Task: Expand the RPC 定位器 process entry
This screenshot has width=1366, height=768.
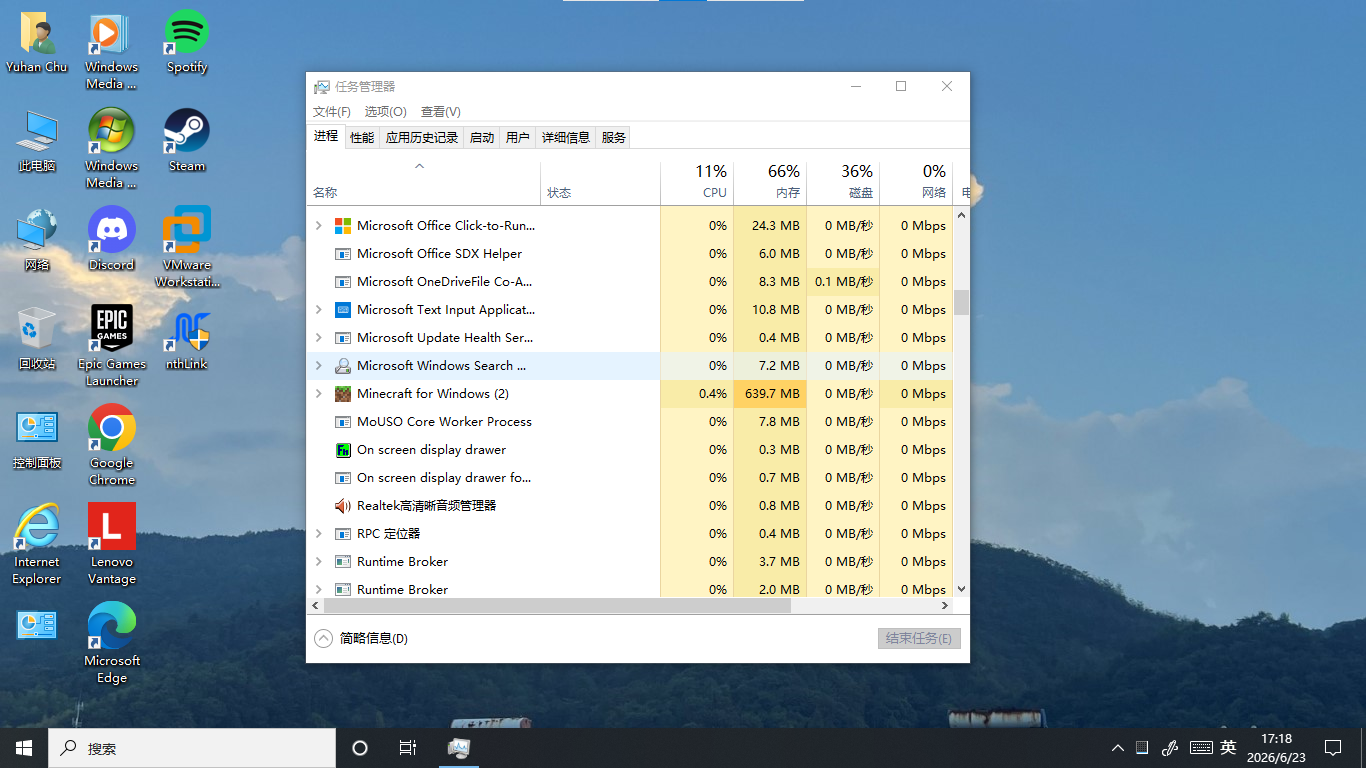Action: [x=319, y=534]
